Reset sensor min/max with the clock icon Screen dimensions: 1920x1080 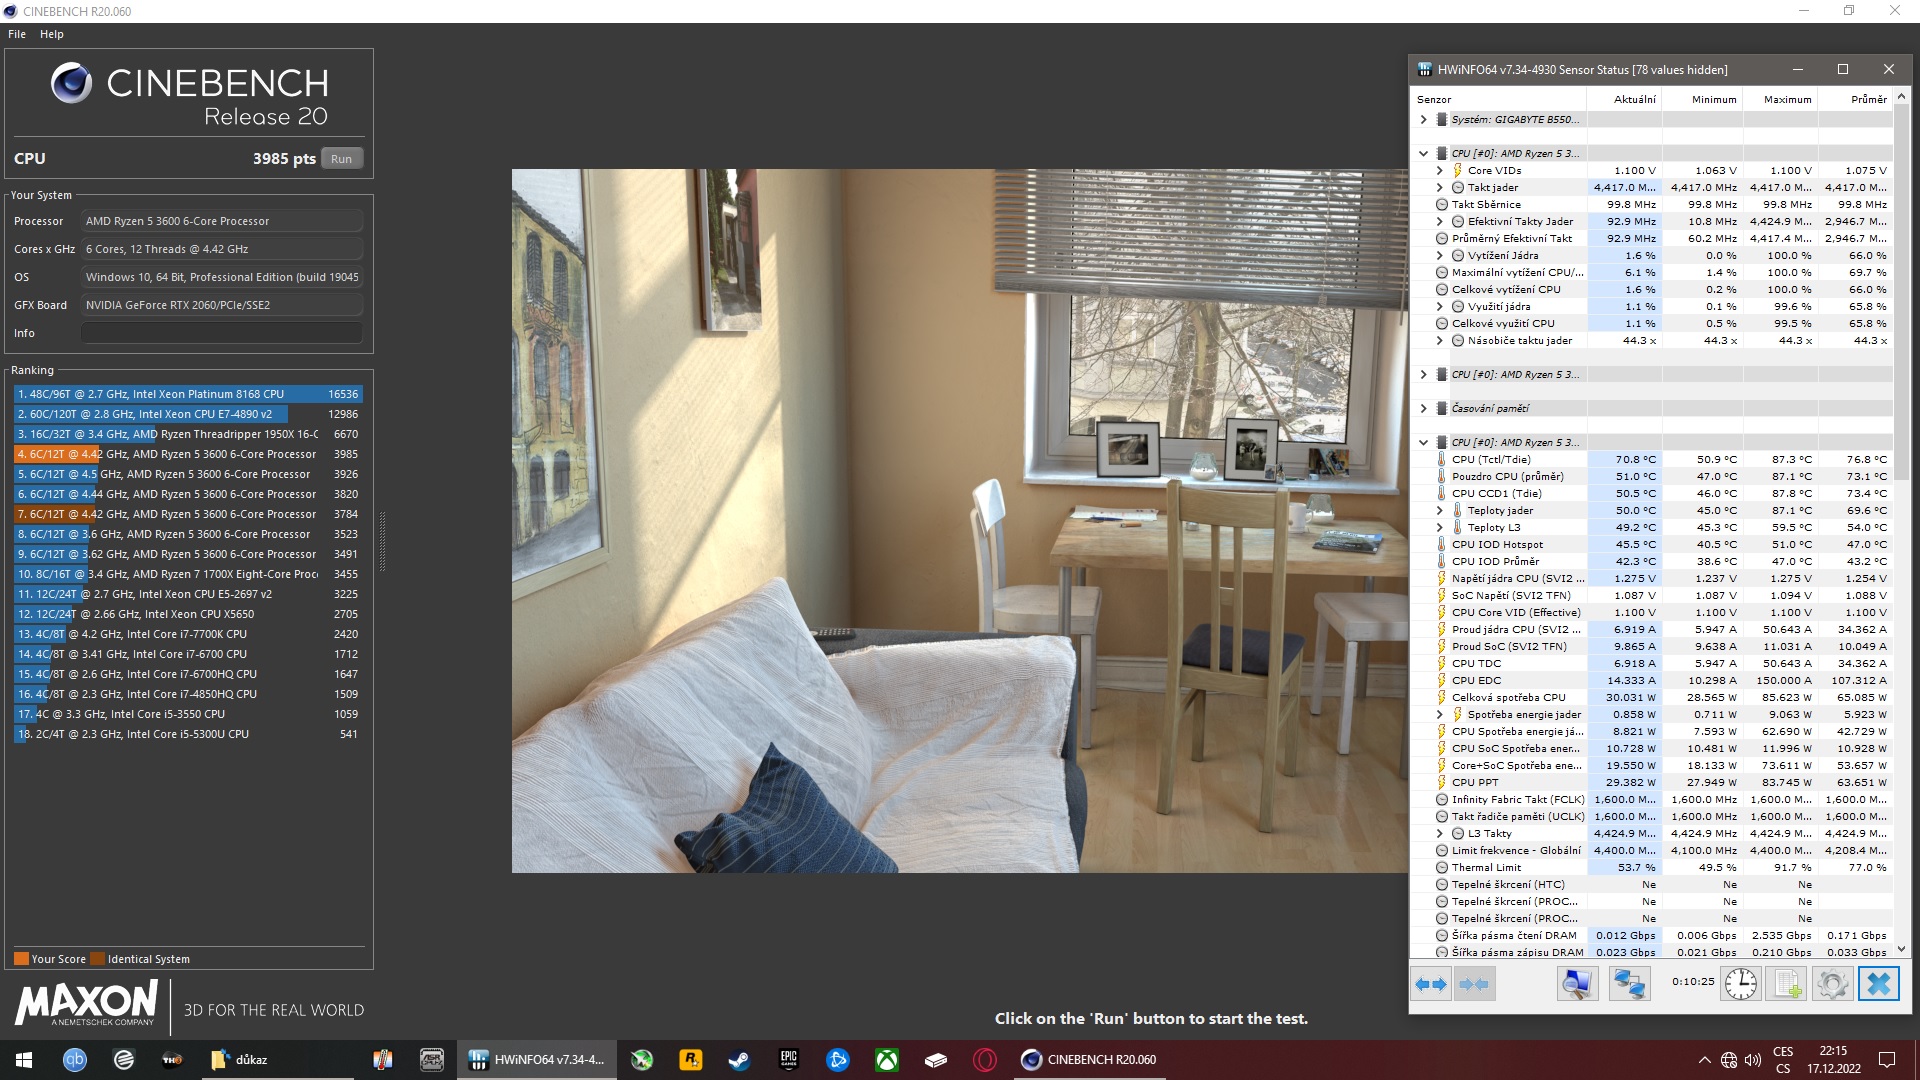point(1741,984)
